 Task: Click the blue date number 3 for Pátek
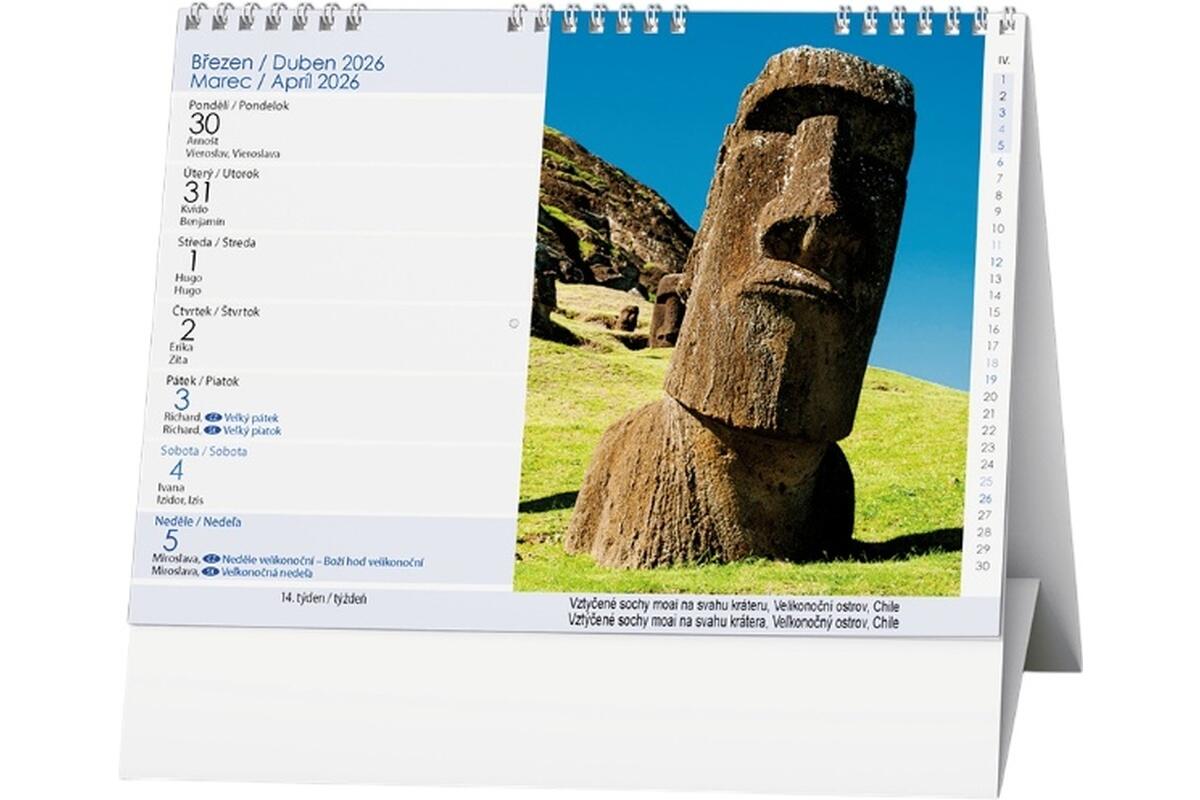coord(182,400)
